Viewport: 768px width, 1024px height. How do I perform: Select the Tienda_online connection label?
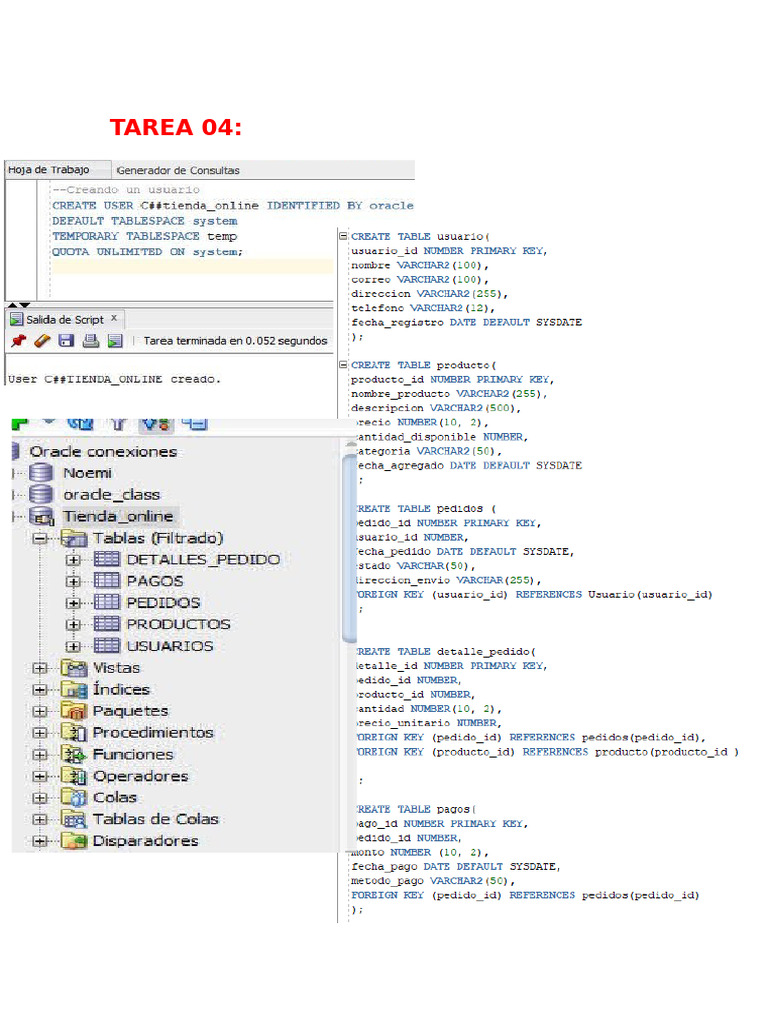pyautogui.click(x=118, y=517)
